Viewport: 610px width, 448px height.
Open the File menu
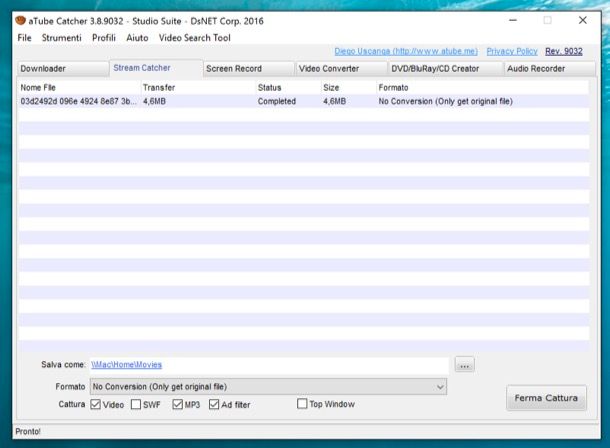coord(24,38)
